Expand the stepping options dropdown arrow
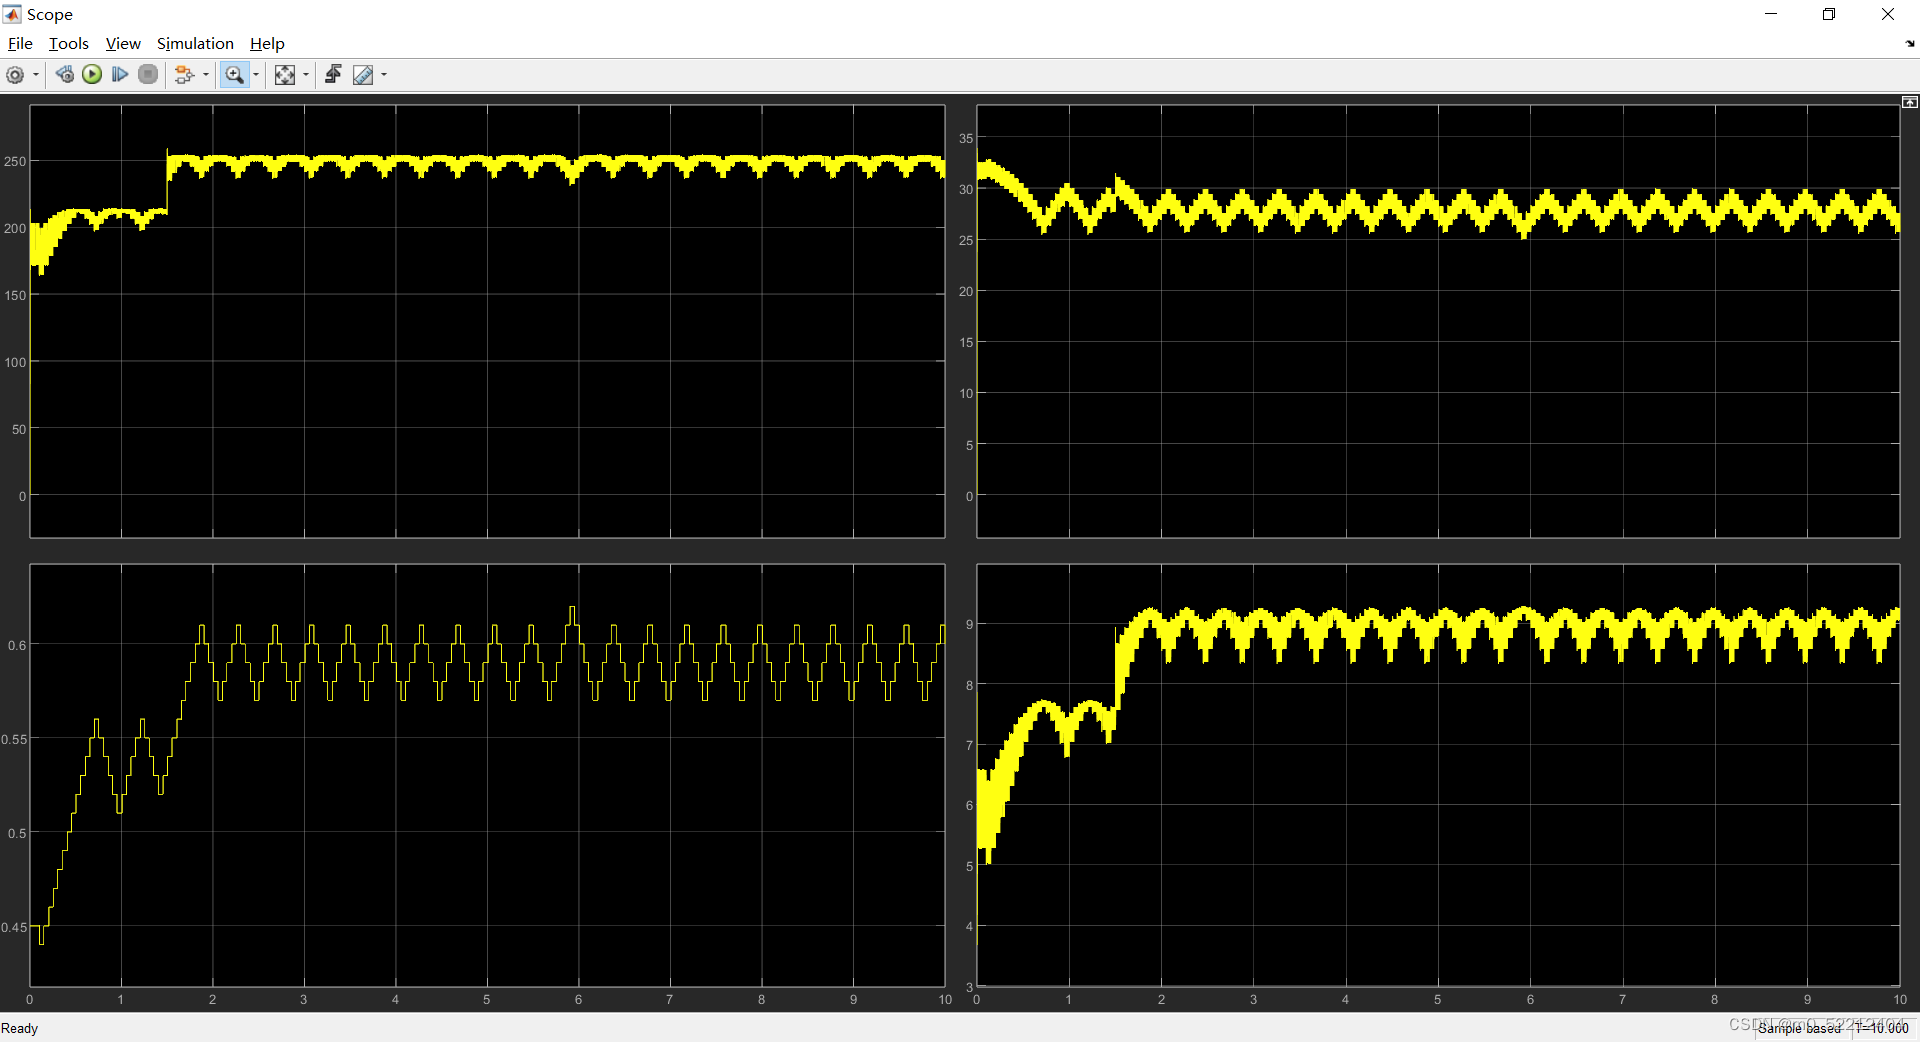 point(205,74)
